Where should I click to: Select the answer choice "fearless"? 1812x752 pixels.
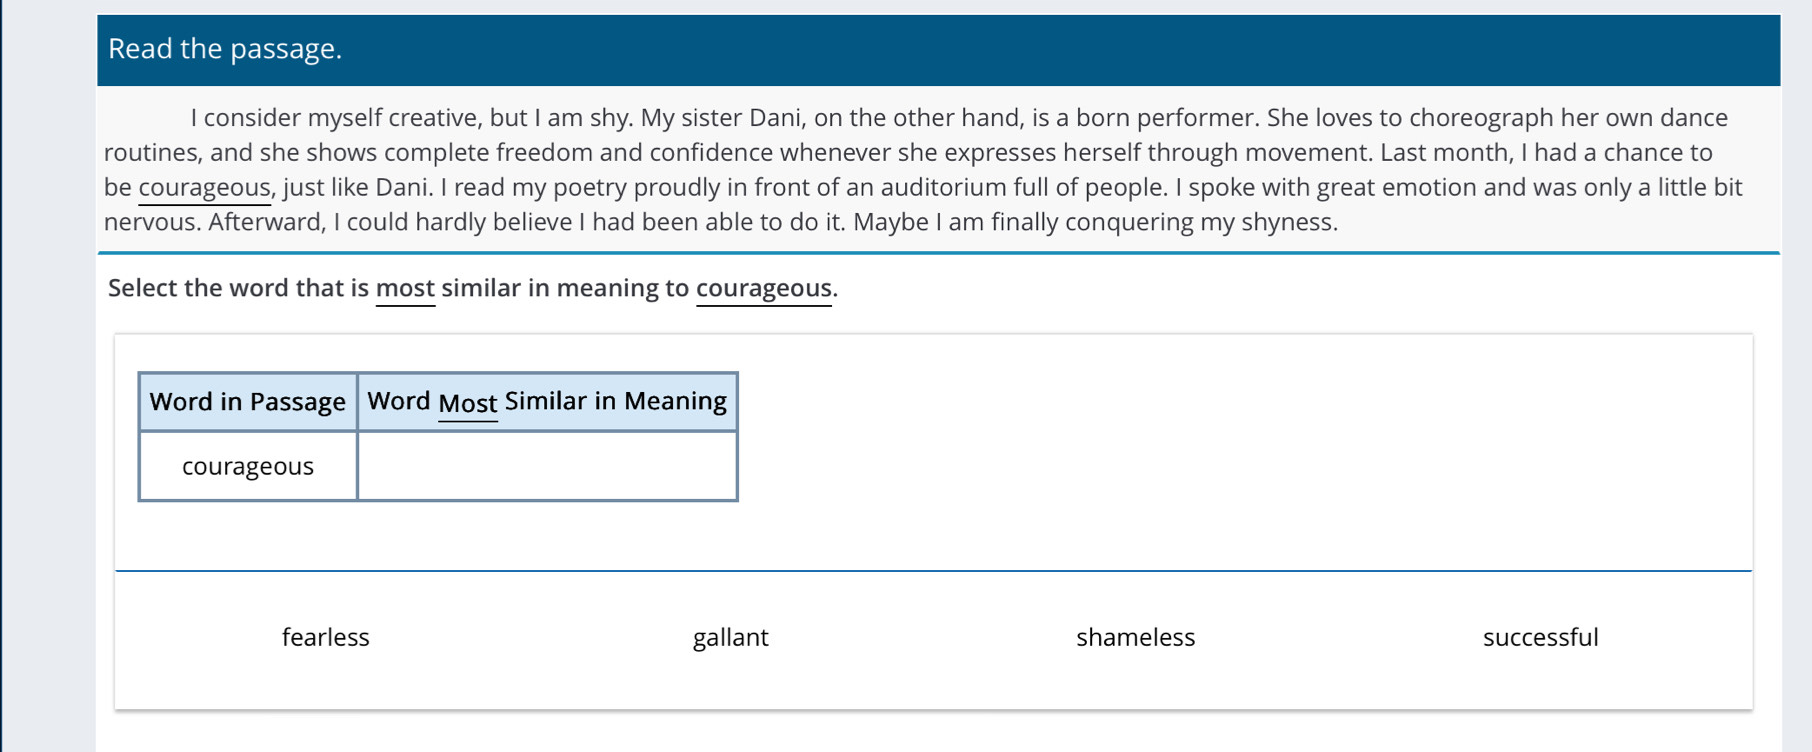[325, 637]
